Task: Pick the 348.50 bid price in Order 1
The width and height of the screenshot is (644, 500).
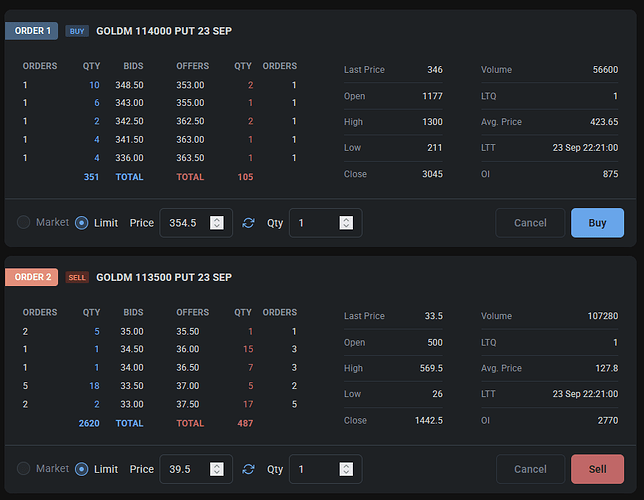Action: point(130,86)
